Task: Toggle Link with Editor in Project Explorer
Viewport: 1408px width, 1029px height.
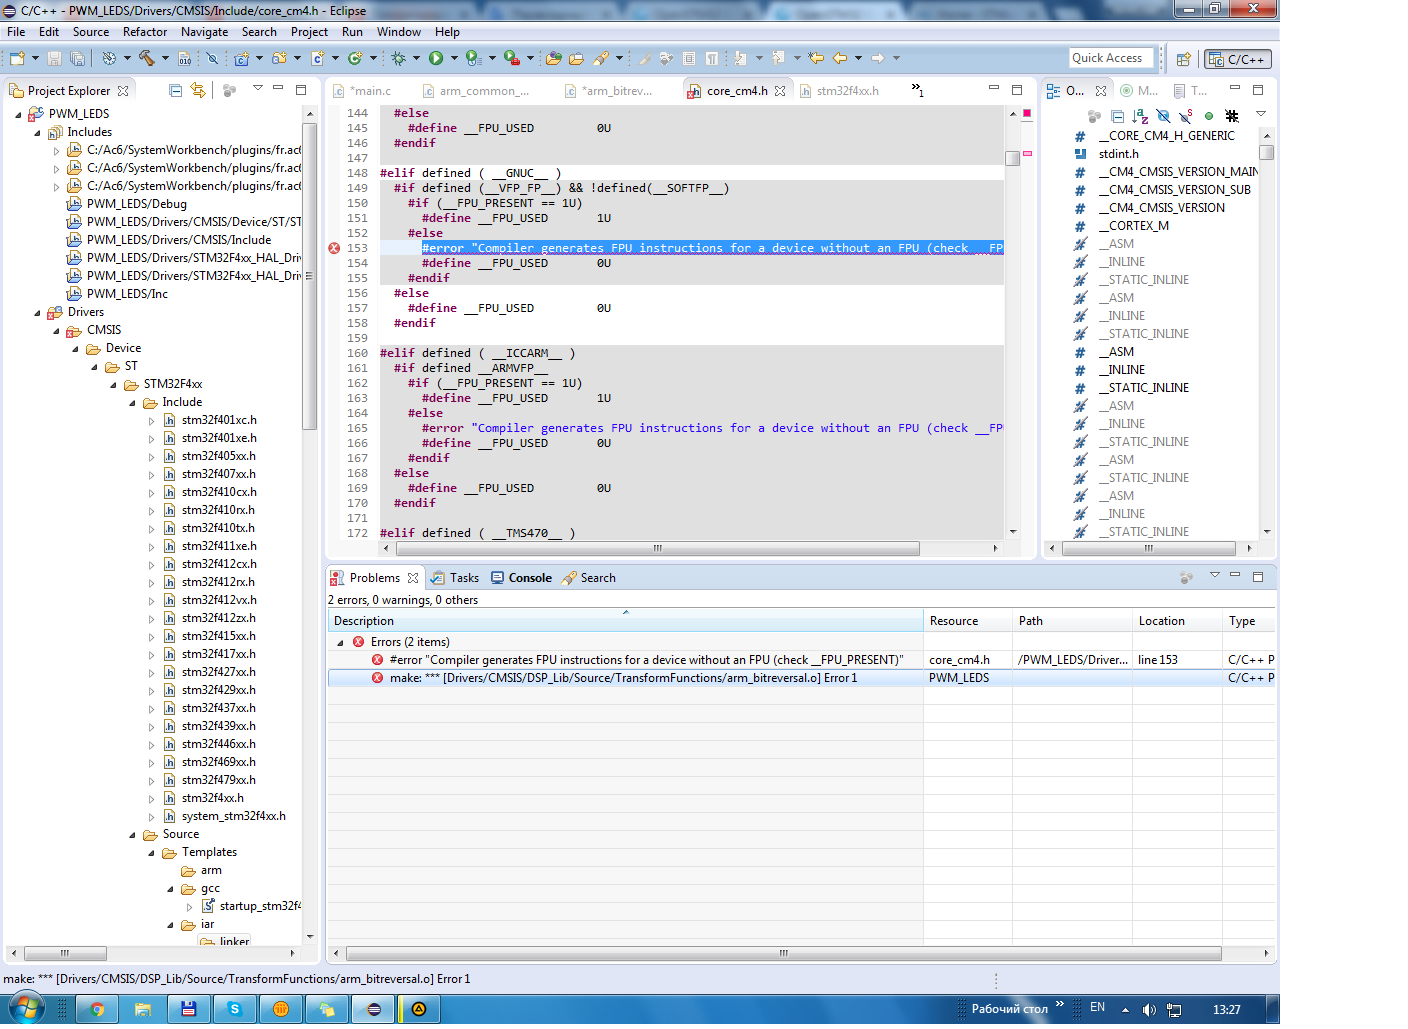Action: pyautogui.click(x=198, y=91)
